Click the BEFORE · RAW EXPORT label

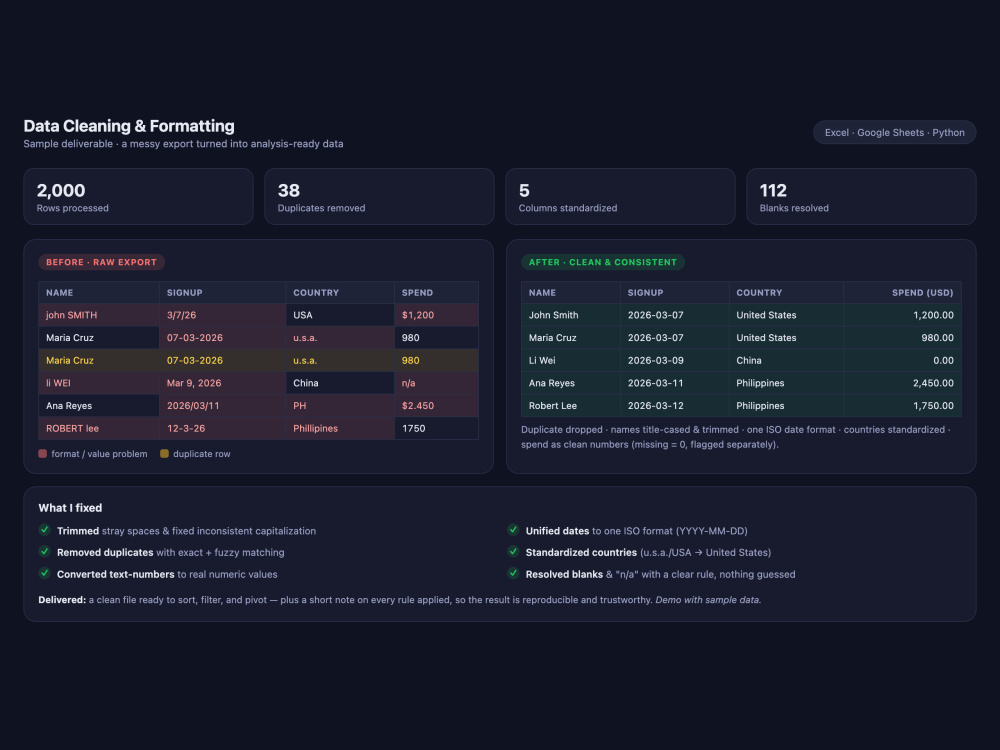pos(101,262)
